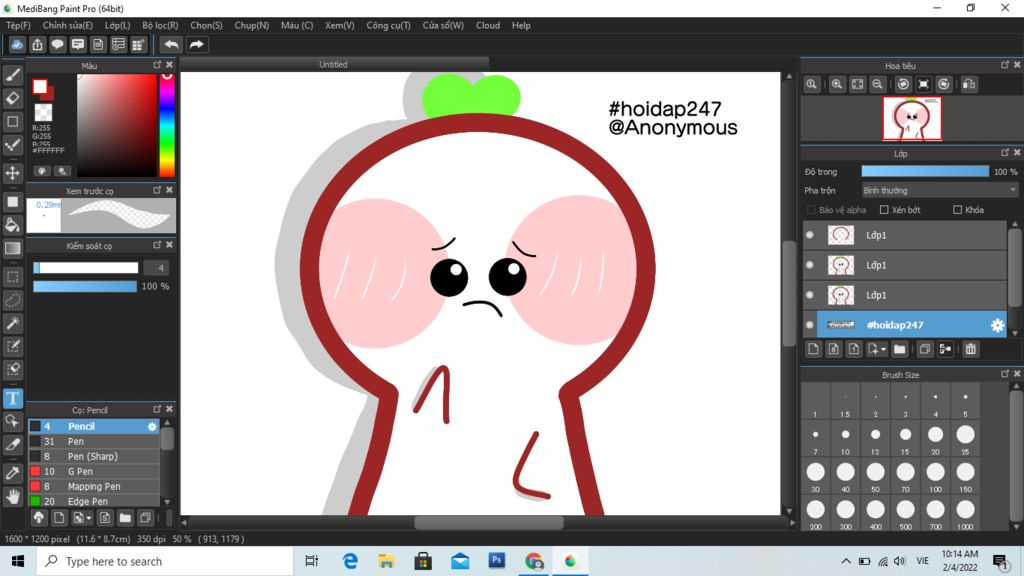1024x576 pixels.
Task: Click the Redo arrow in toolbar
Action: [x=197, y=44]
